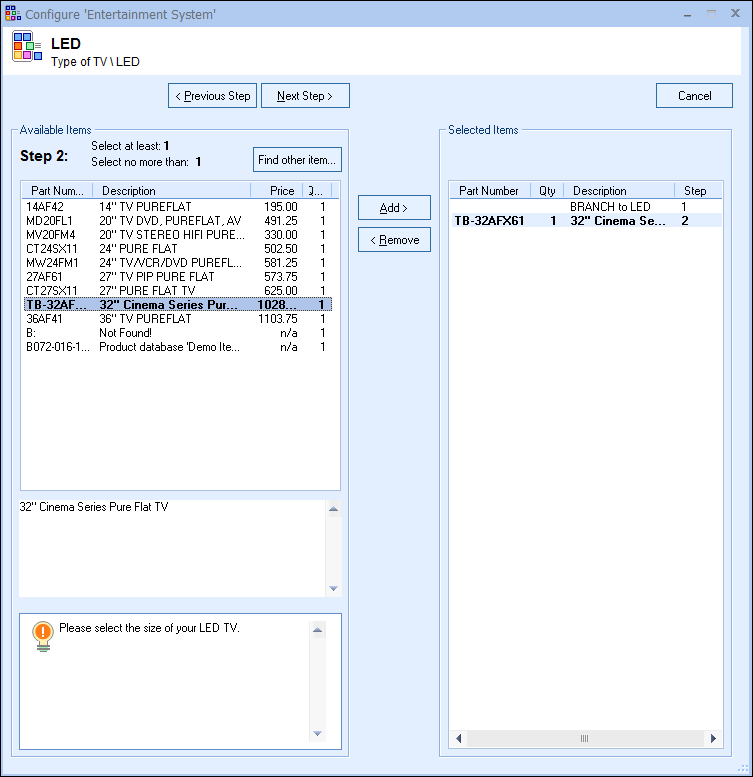Click Selected Items right scroll arrow
Viewport: 753px width, 777px height.
[713, 738]
